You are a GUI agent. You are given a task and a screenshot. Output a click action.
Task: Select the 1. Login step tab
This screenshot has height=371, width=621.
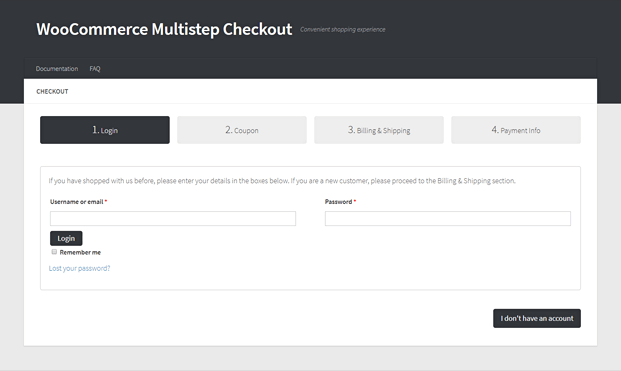tap(105, 130)
